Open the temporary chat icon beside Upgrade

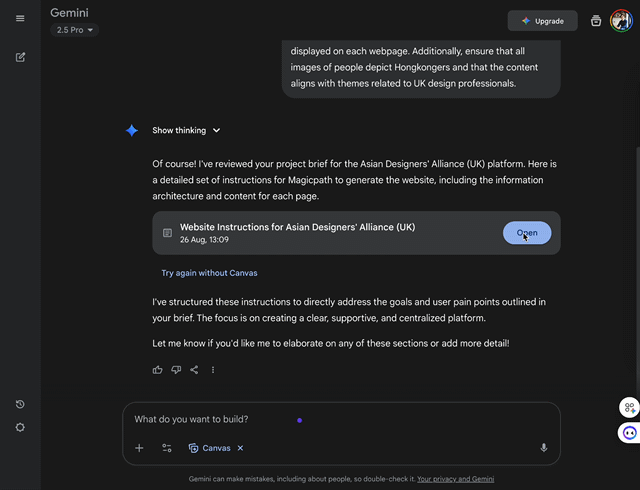click(x=596, y=20)
